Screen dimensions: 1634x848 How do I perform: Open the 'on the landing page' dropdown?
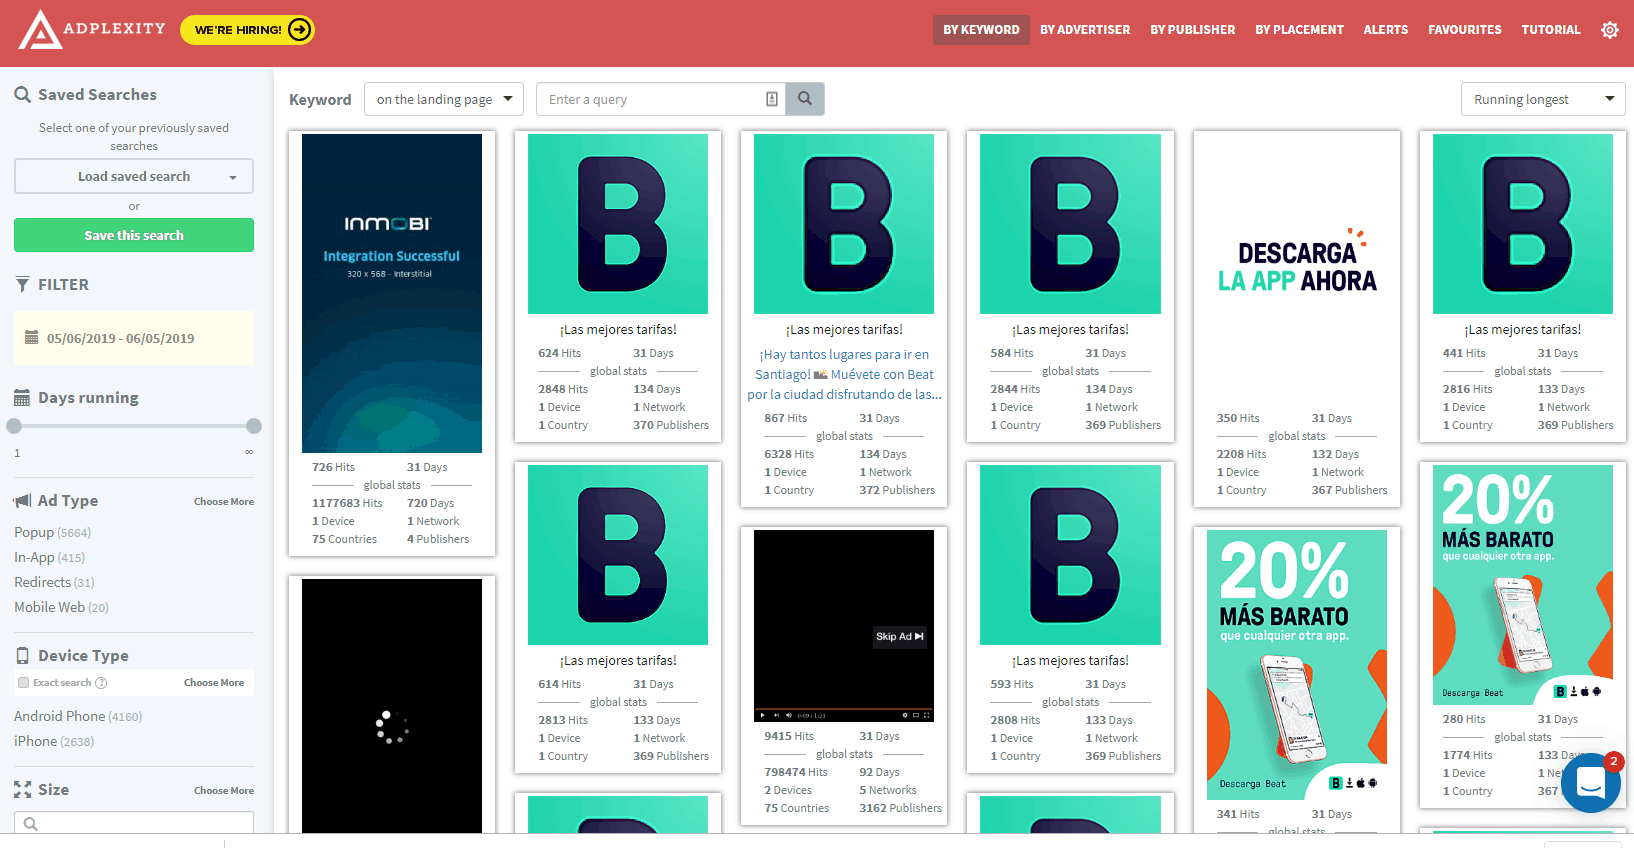pyautogui.click(x=444, y=99)
